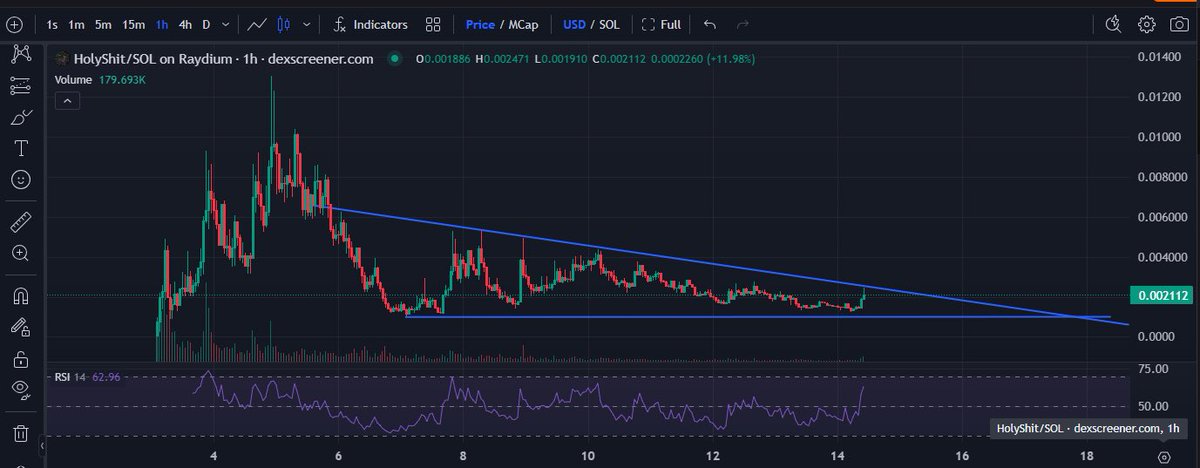Toggle stay in drawing mode pencil-lock

20,326
